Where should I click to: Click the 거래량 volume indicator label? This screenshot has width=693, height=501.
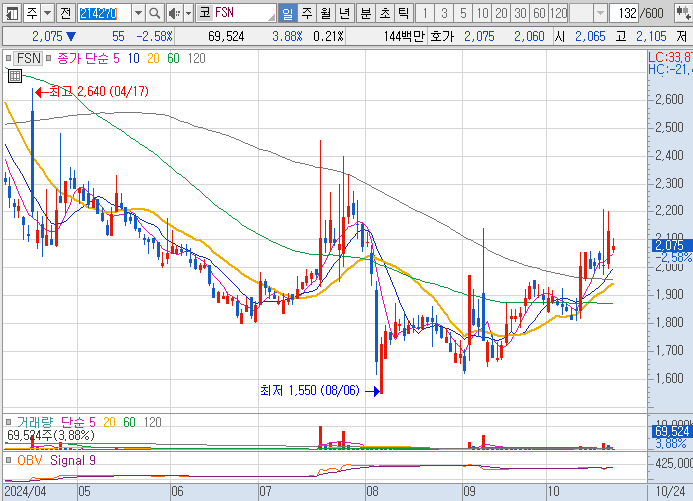pyautogui.click(x=35, y=422)
